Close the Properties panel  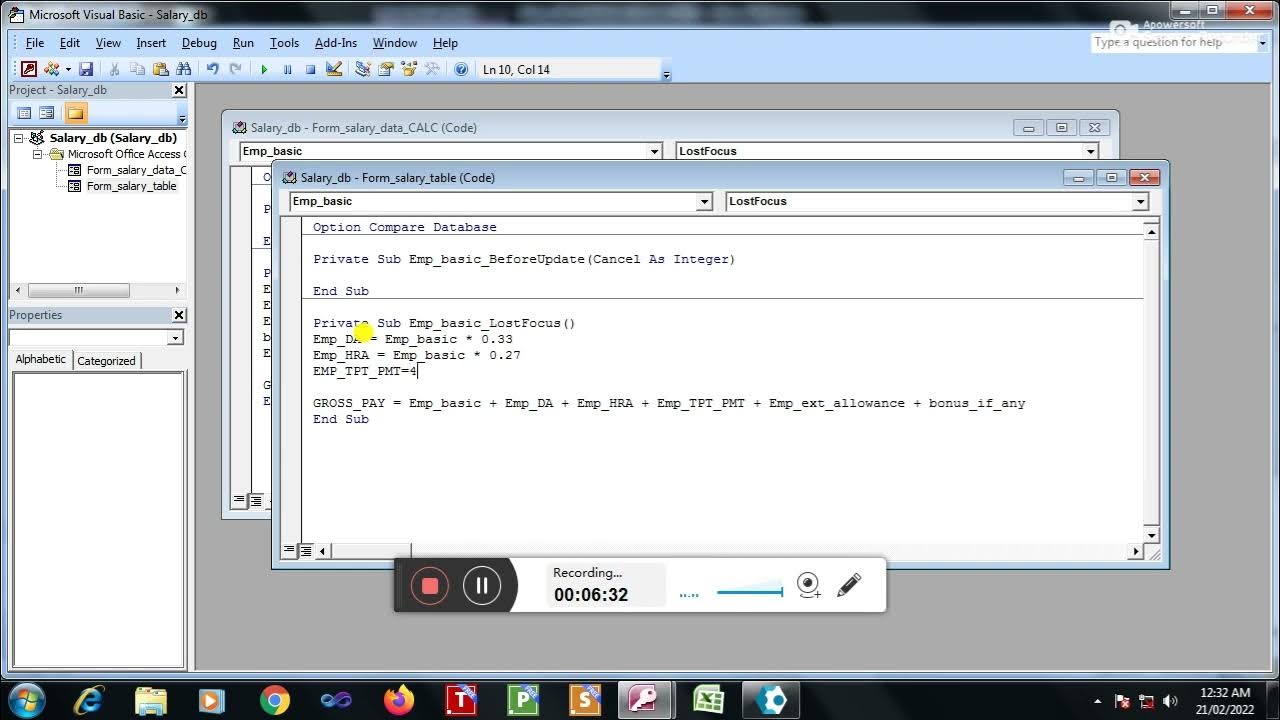coord(179,315)
